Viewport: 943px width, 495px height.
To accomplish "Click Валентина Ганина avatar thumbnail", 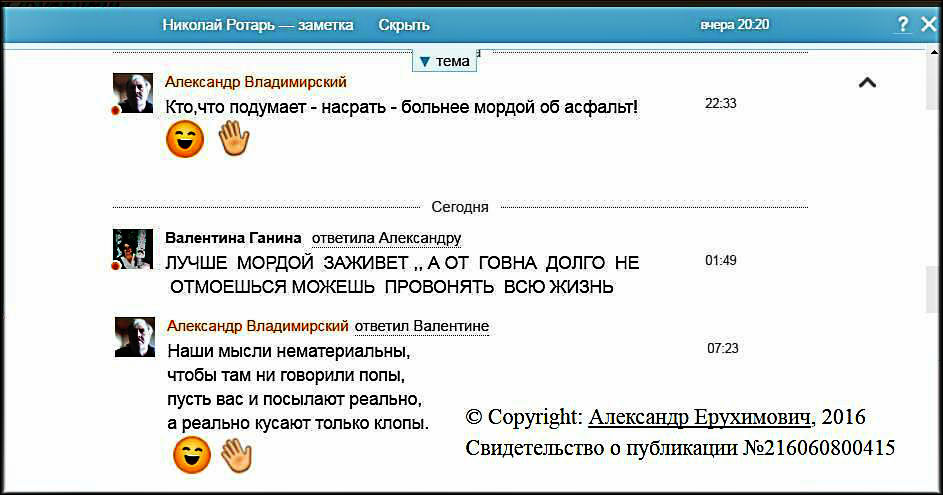I will [x=133, y=248].
